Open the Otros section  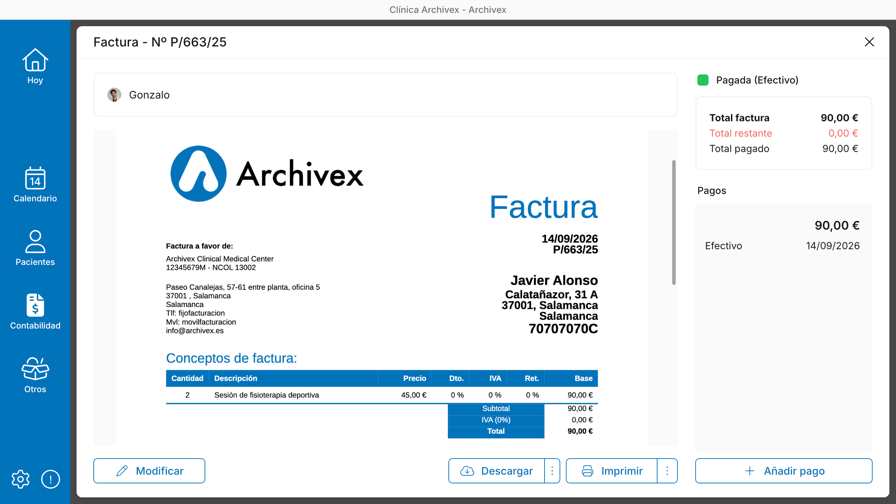(x=35, y=375)
